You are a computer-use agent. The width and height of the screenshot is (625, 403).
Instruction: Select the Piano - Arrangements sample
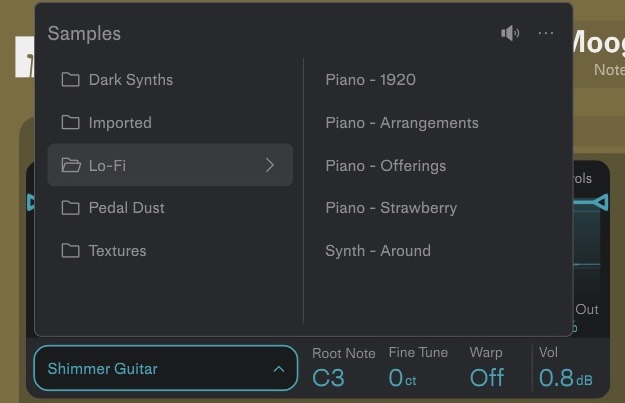click(x=401, y=123)
